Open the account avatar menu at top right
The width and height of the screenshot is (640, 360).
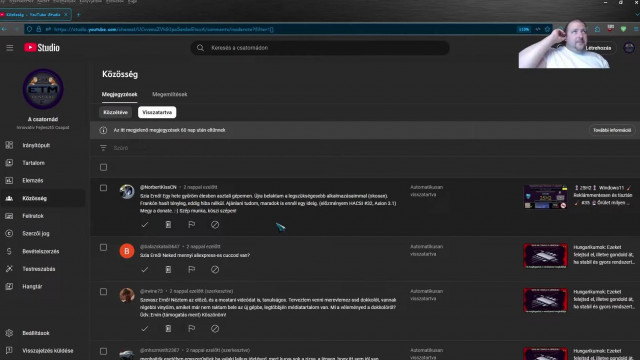click(x=629, y=48)
